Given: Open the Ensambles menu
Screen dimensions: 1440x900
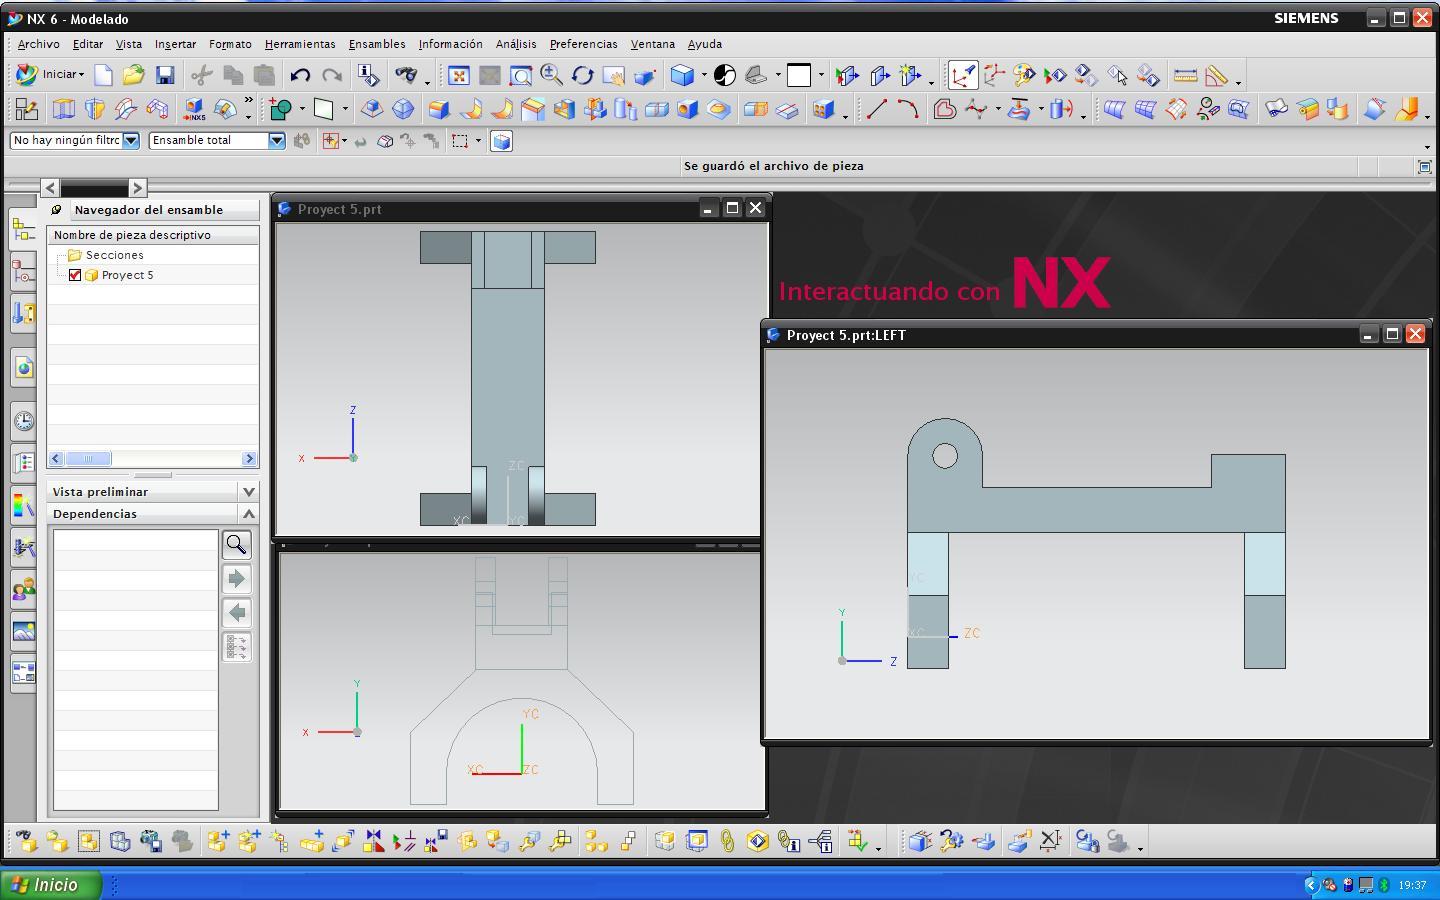Looking at the screenshot, I should [x=377, y=44].
